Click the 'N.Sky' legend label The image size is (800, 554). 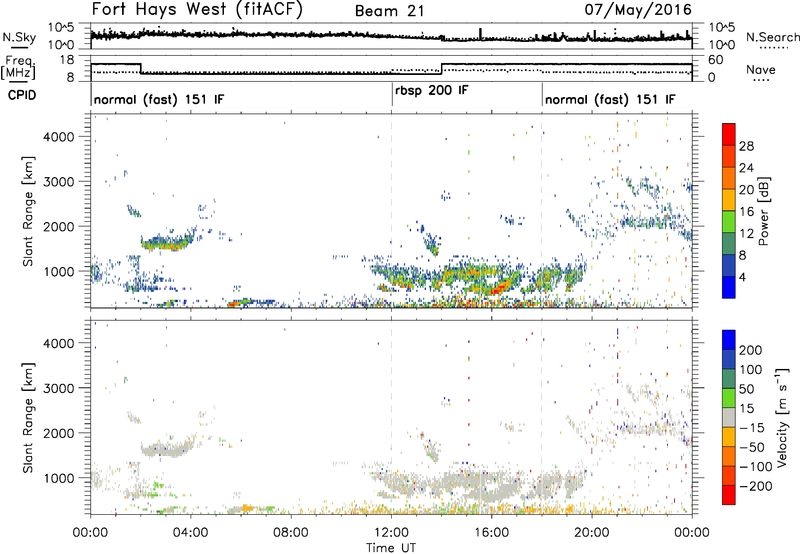point(19,37)
